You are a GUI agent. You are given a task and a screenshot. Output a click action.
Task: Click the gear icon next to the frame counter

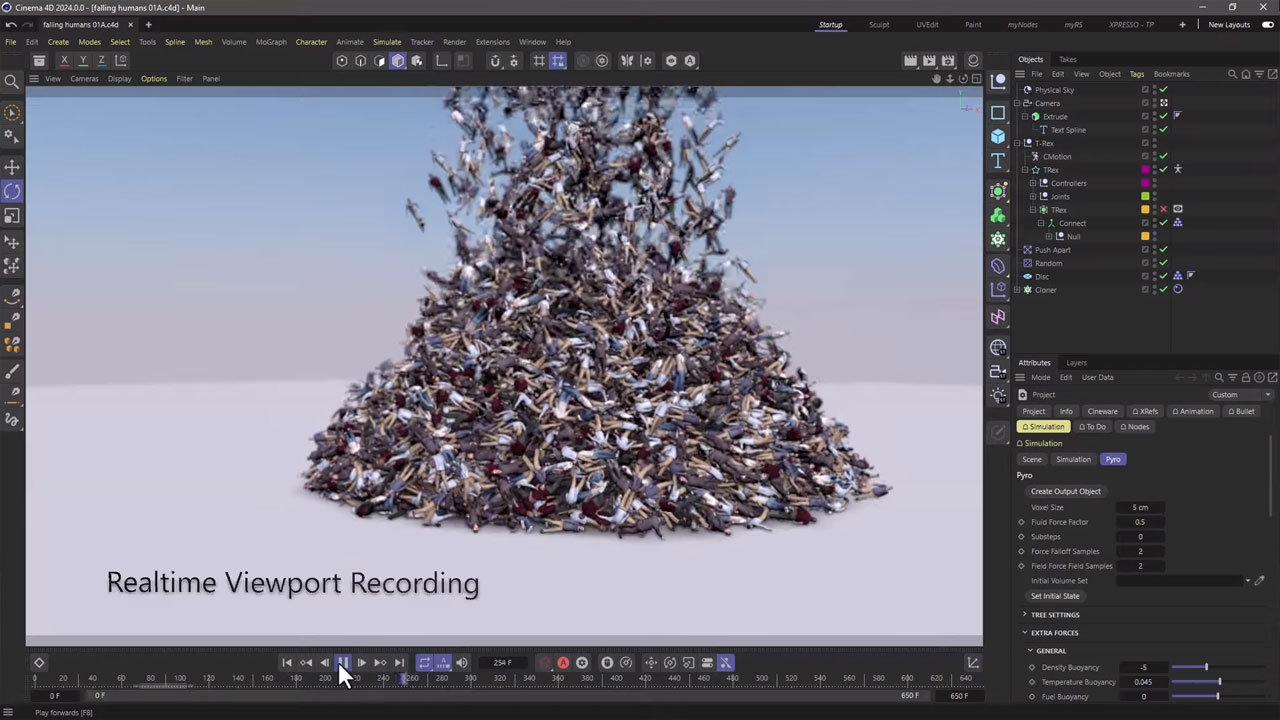[582, 662]
